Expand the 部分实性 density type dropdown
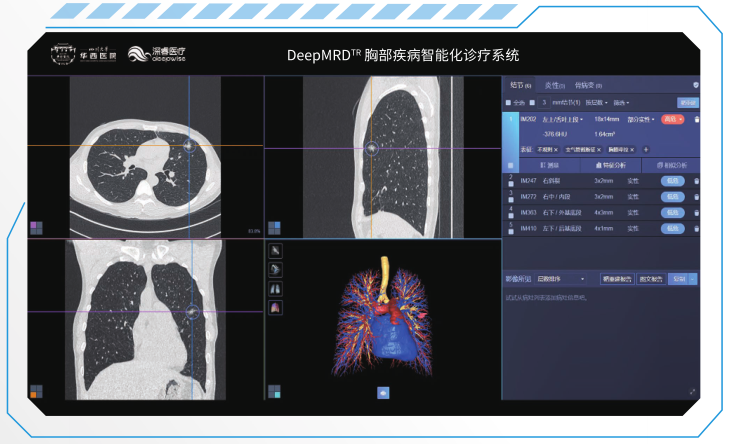731x444 pixels. click(641, 119)
